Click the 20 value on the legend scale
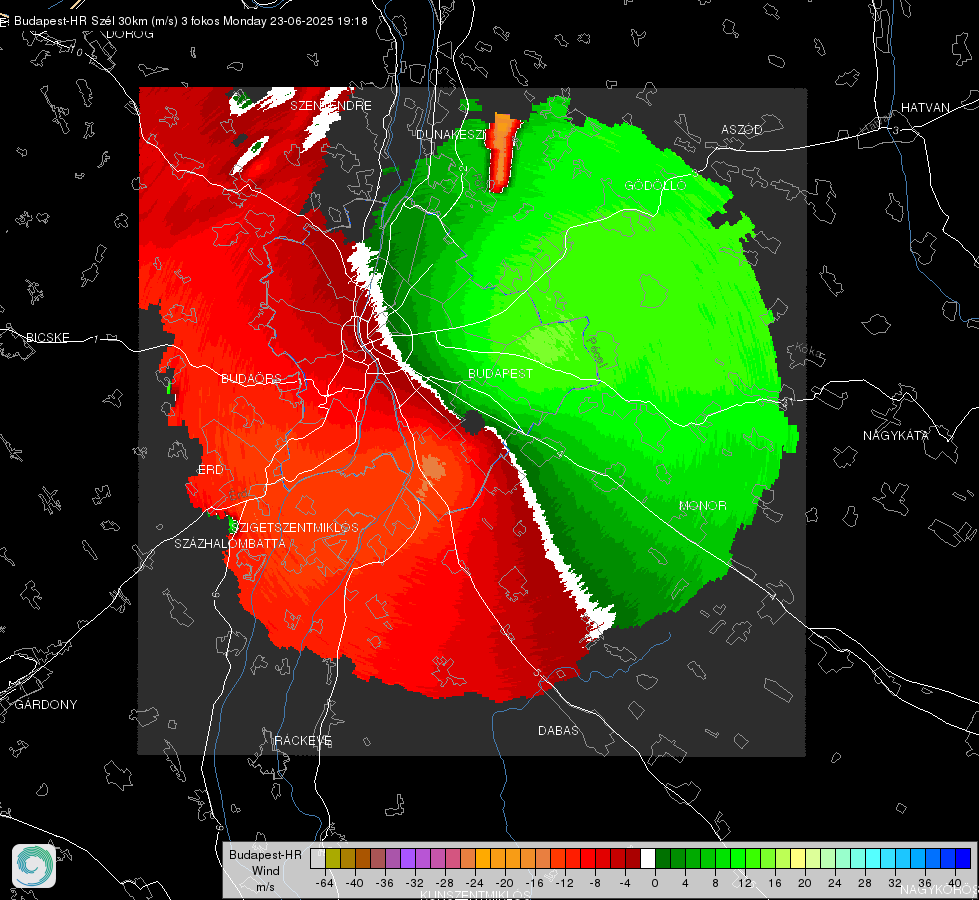 point(804,883)
